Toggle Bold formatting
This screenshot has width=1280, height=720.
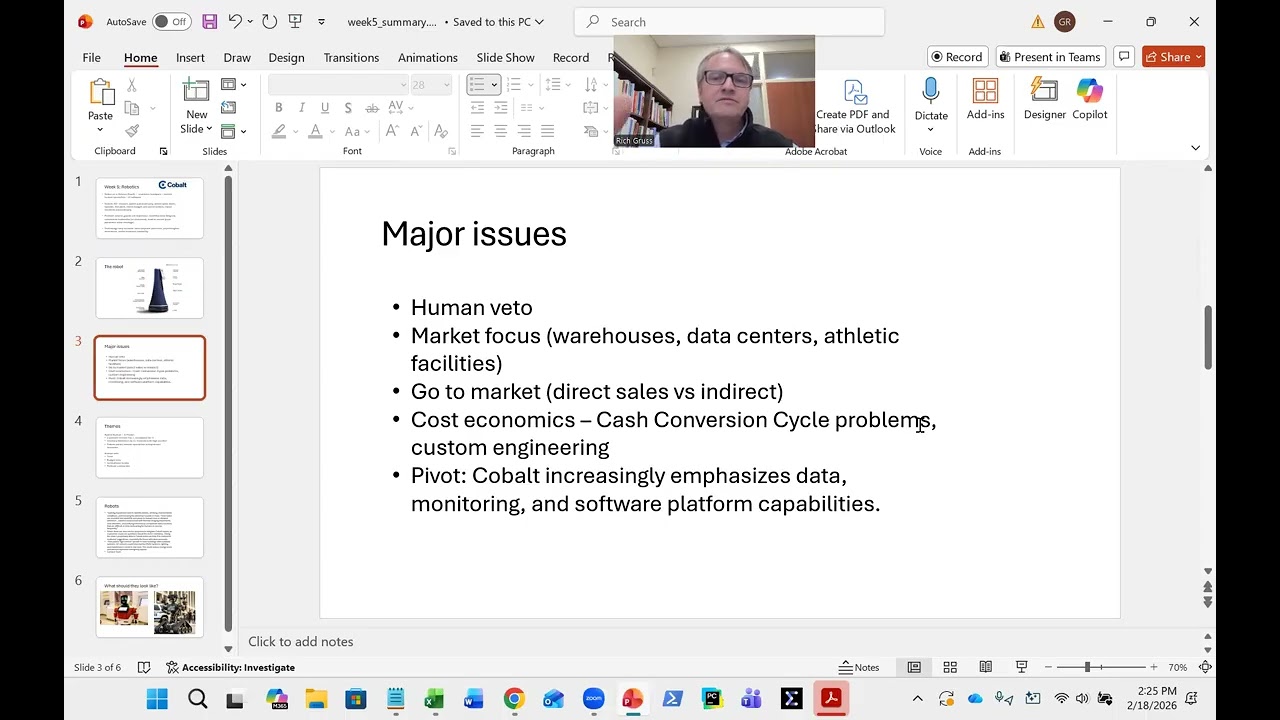pyautogui.click(x=278, y=108)
